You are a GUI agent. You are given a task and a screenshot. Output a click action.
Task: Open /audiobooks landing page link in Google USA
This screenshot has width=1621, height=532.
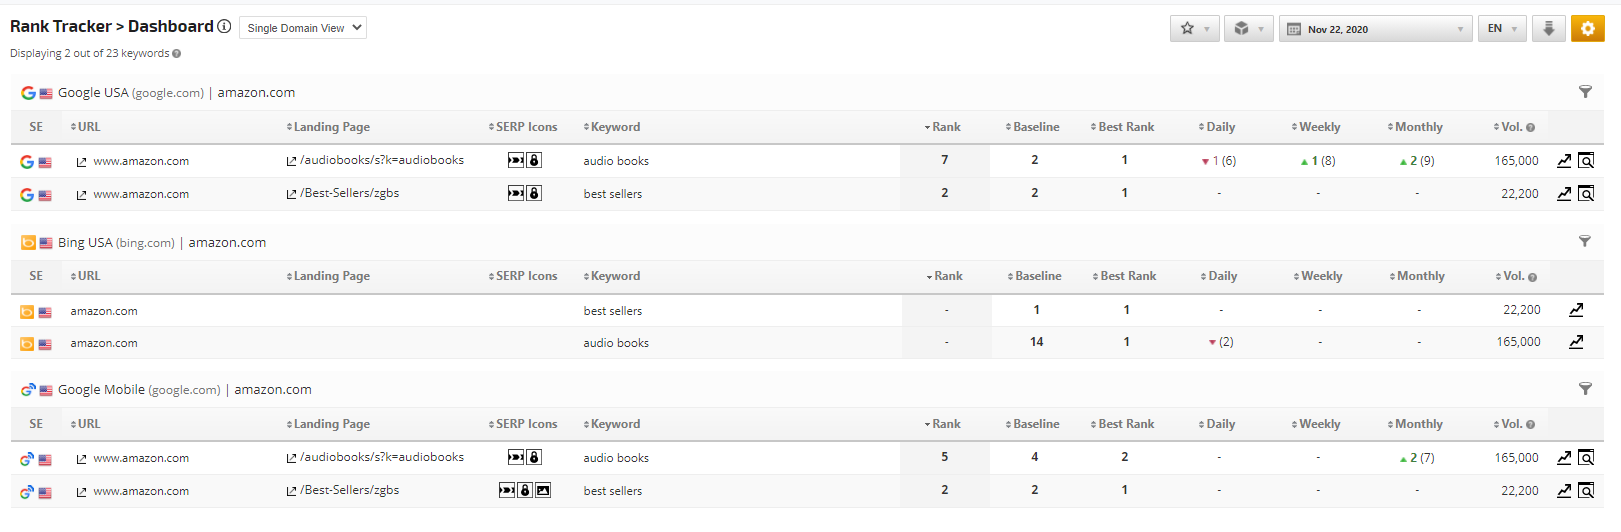(381, 160)
